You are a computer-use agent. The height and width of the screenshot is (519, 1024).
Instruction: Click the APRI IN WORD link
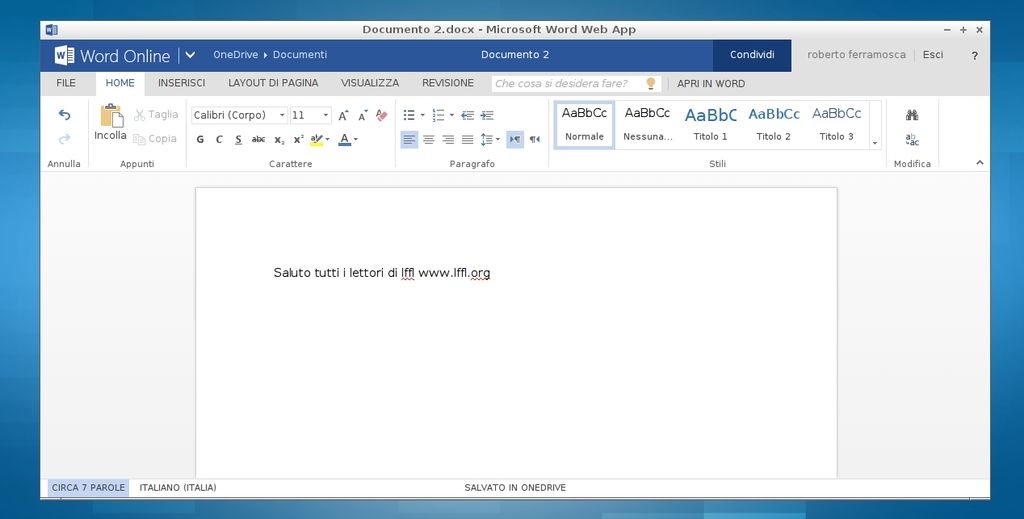coord(711,83)
